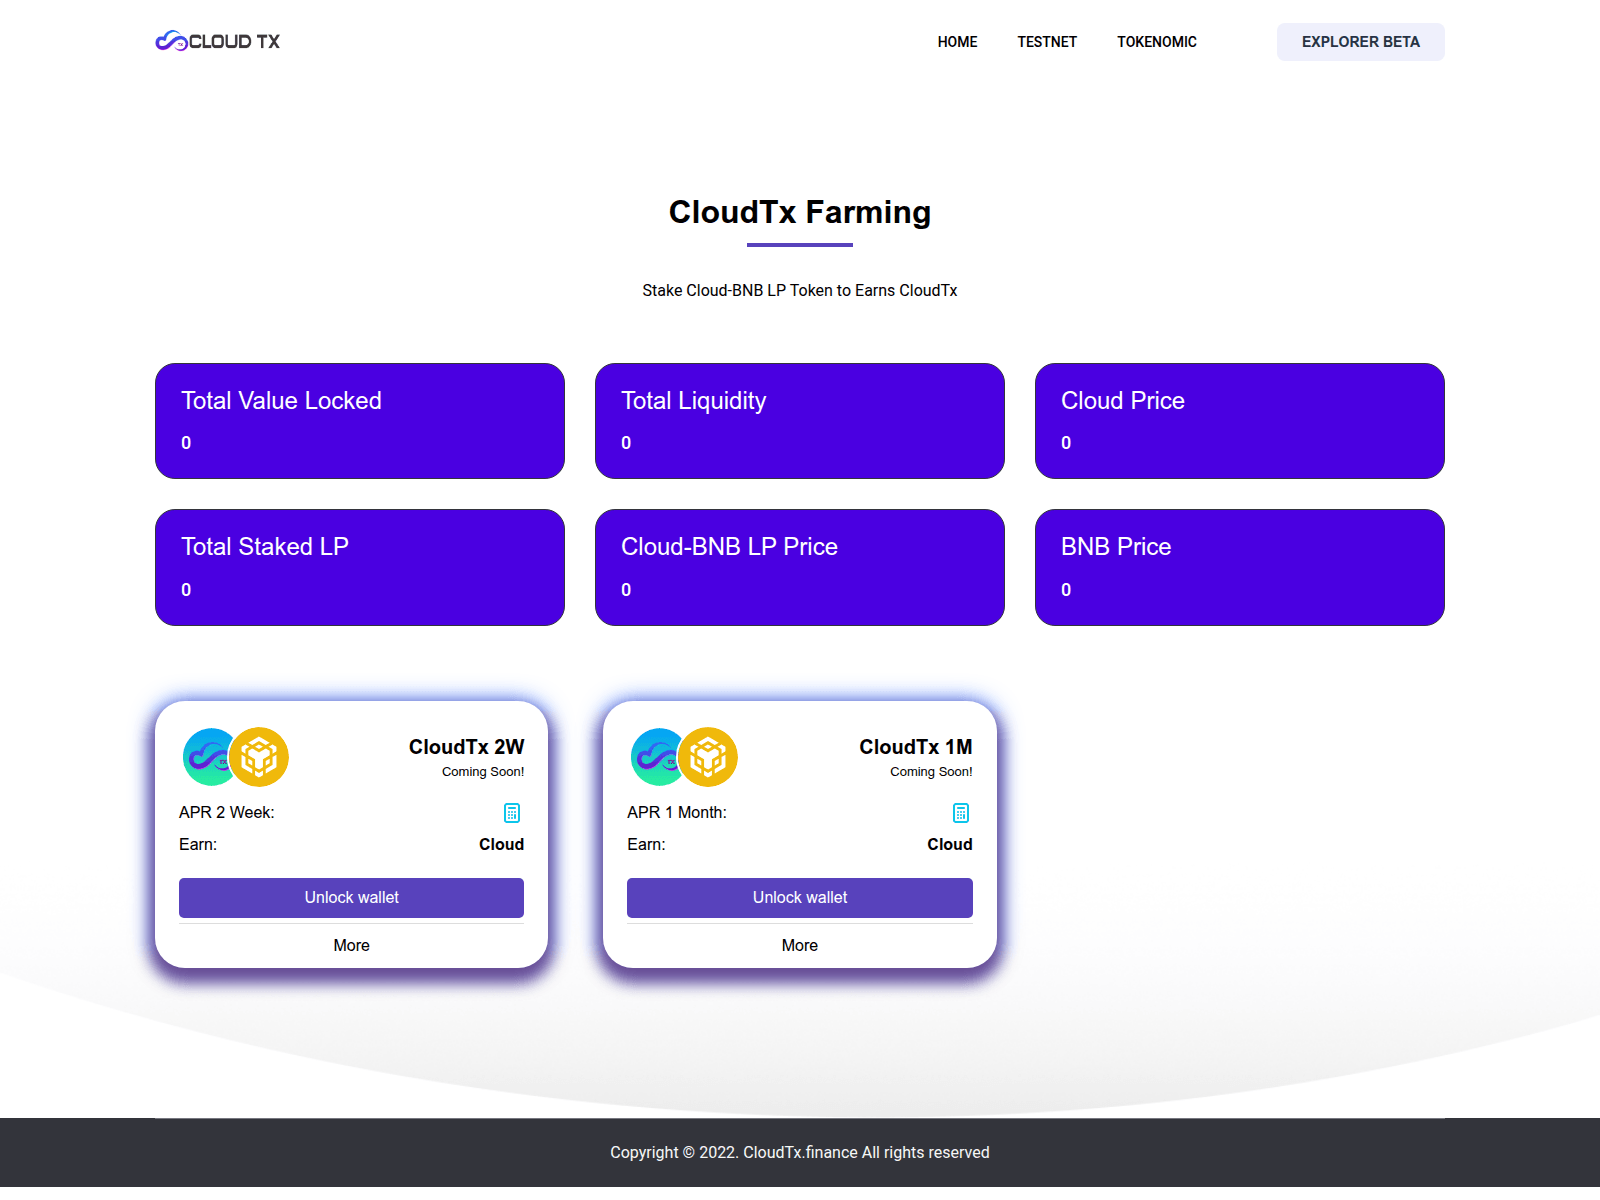This screenshot has width=1600, height=1200.
Task: Expand More details for CloudTx 2W
Action: click(351, 944)
